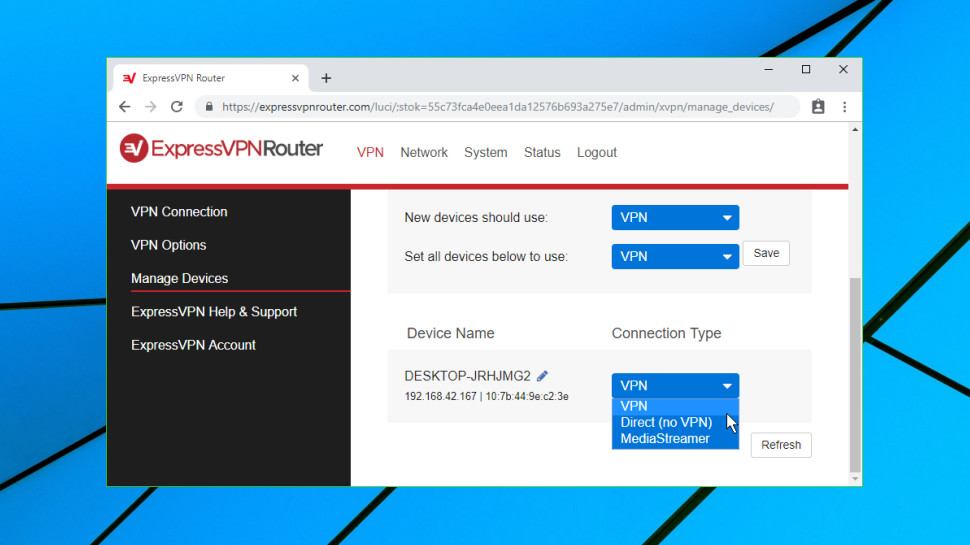
Task: Open the browser extension clipboard icon
Action: (818, 107)
